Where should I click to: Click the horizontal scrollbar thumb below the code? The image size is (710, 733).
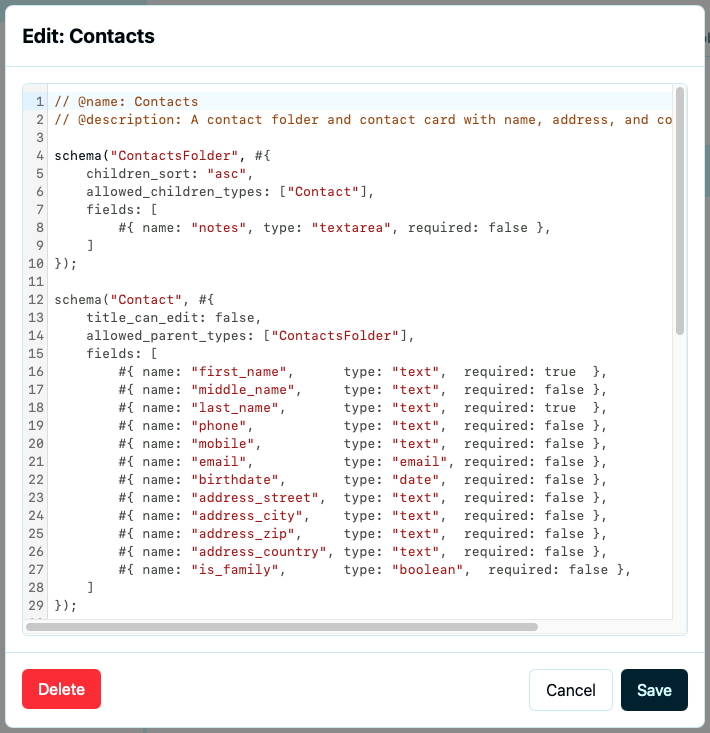pos(282,627)
